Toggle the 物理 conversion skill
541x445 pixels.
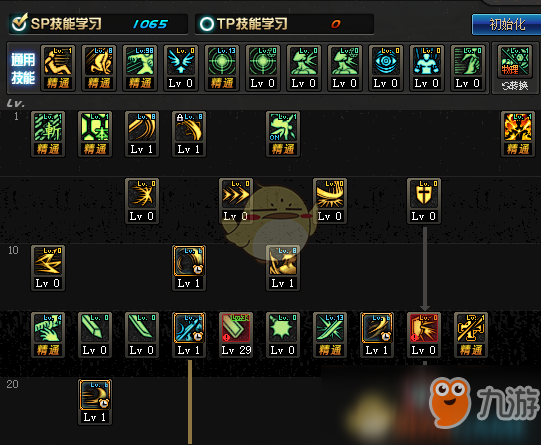pos(514,69)
